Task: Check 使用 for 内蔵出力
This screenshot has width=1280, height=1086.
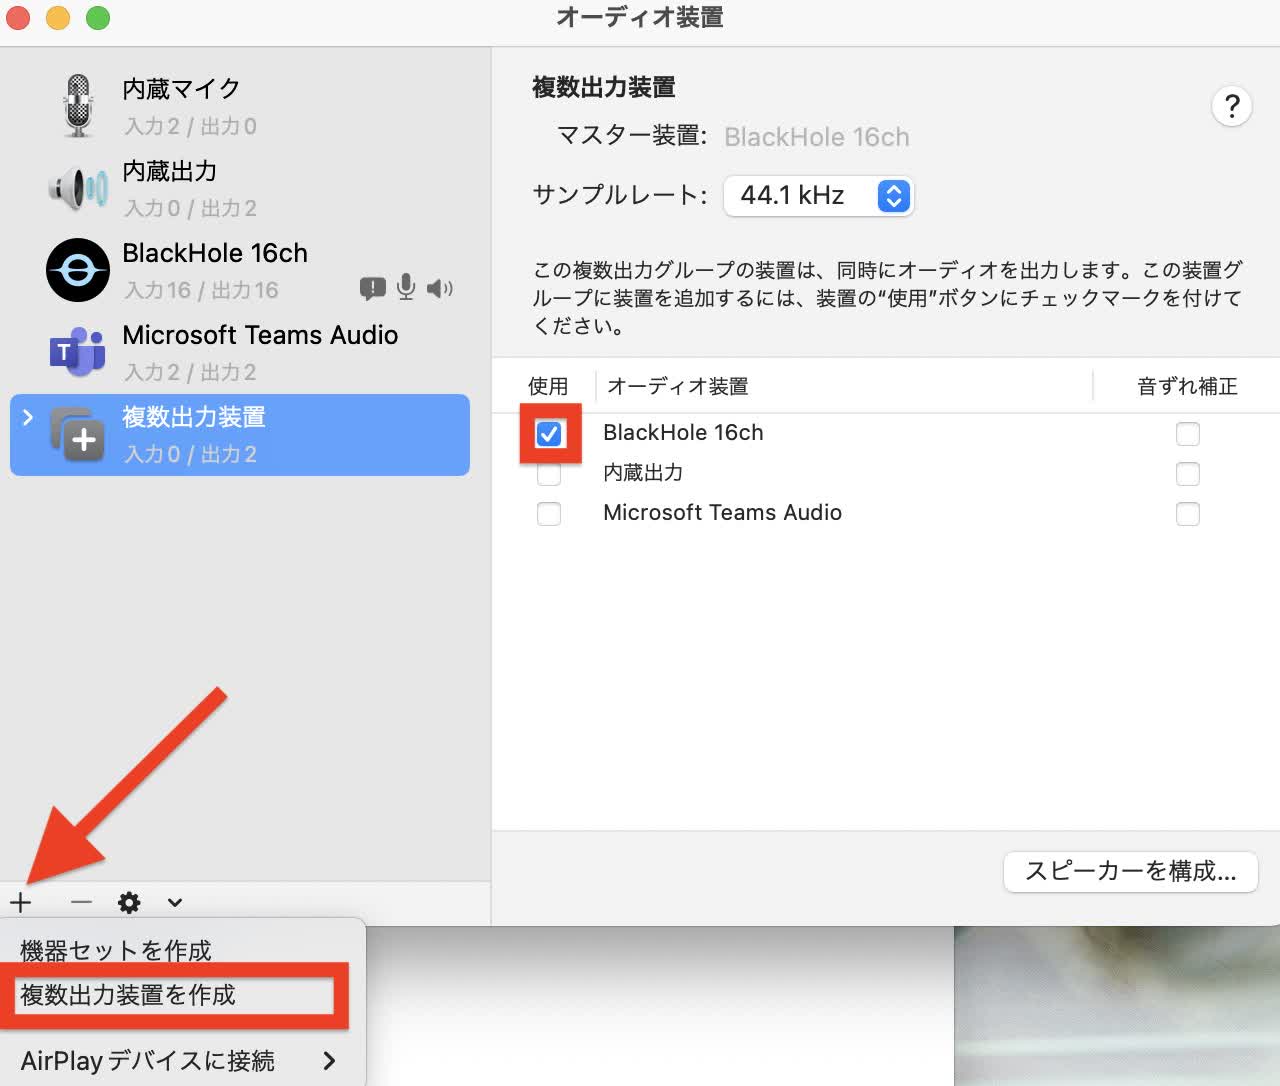Action: (x=549, y=474)
